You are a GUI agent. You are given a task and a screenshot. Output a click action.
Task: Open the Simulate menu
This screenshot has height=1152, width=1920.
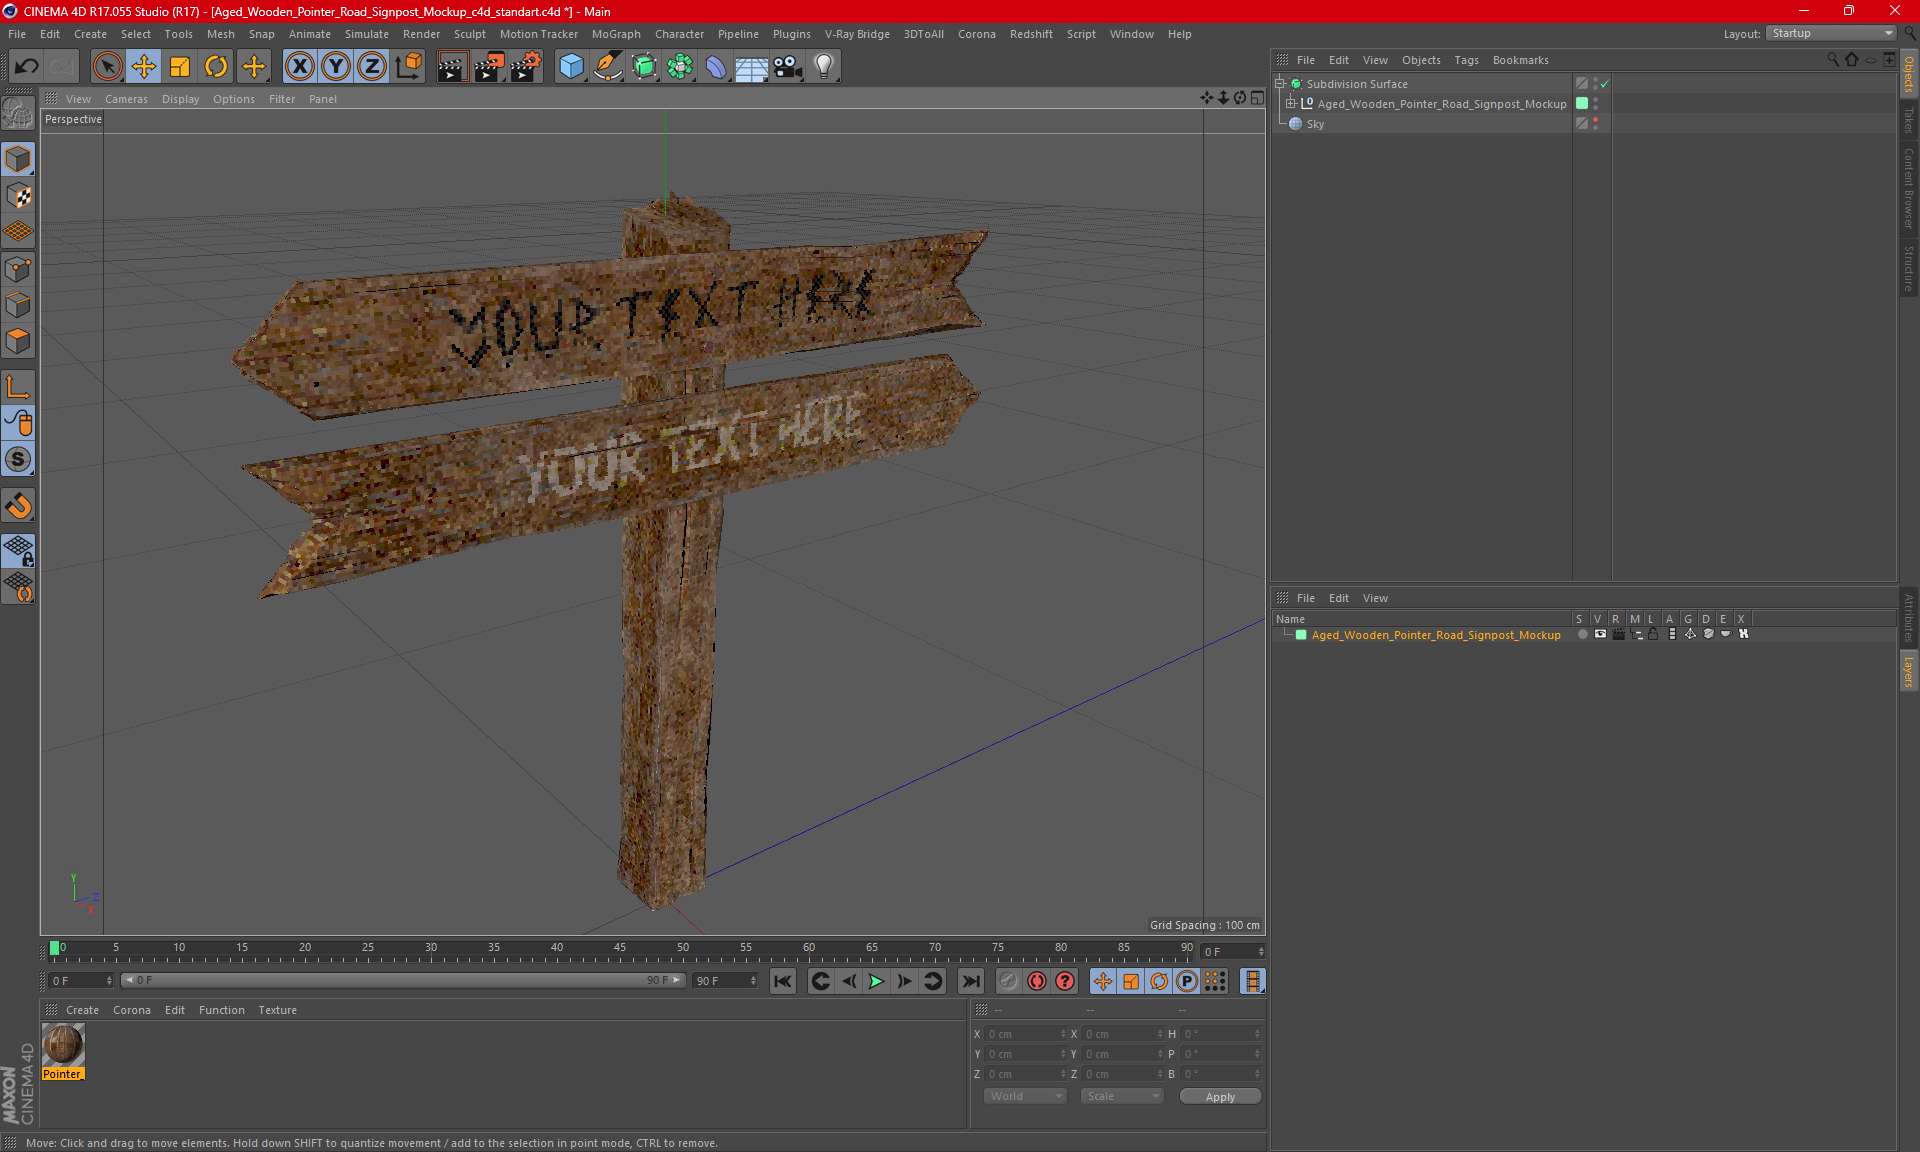pos(367,34)
